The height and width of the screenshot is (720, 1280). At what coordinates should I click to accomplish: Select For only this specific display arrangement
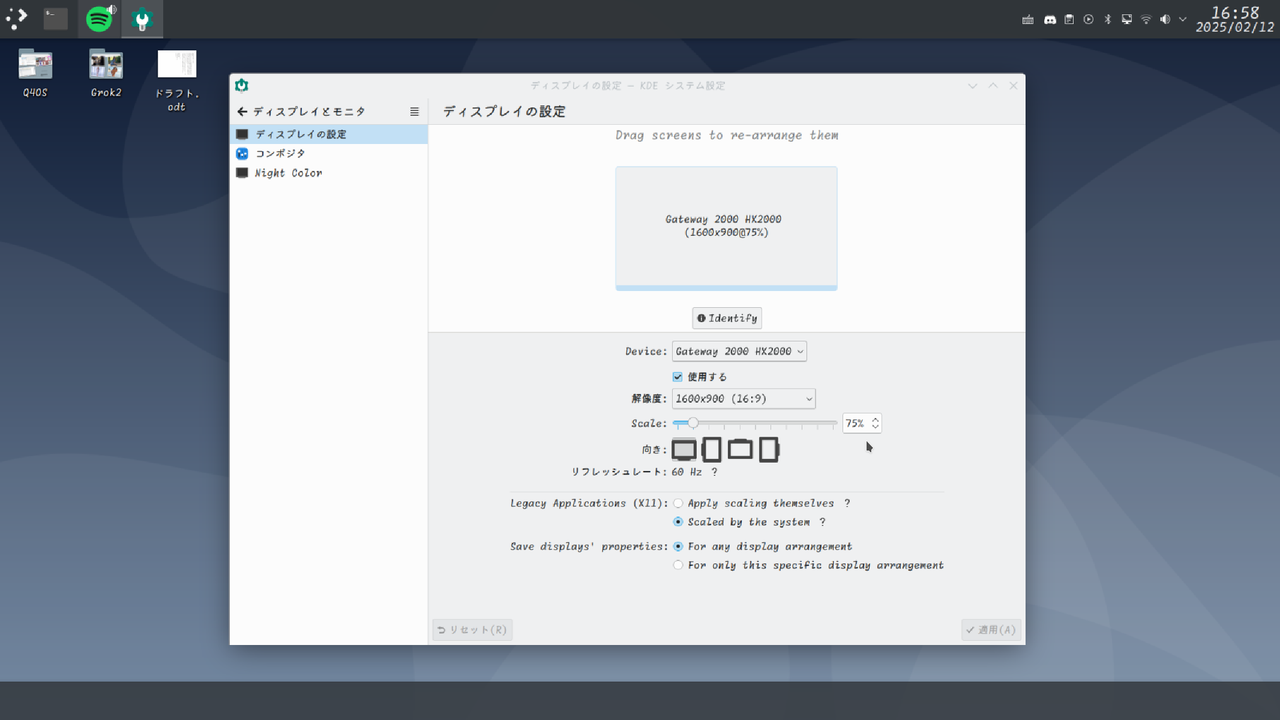[678, 565]
